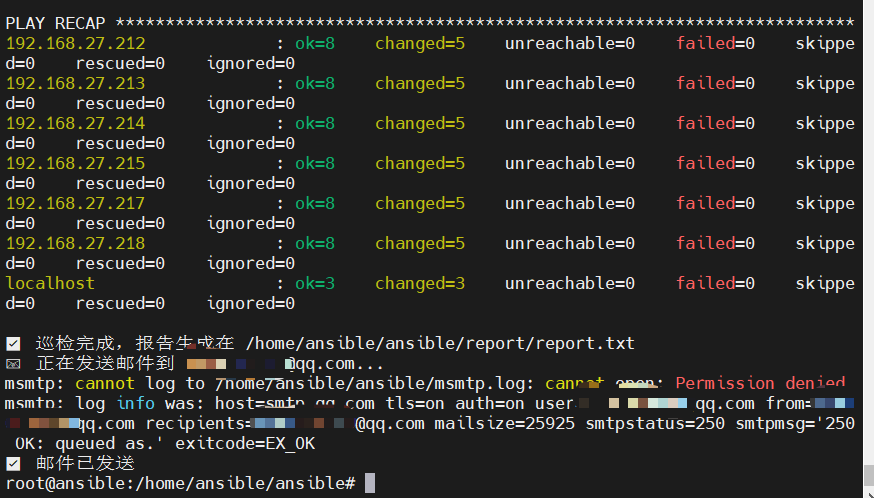Screen dimensions: 874x498
Task: Click exitcode=EX_OK in the msmtp log
Action: pos(245,443)
